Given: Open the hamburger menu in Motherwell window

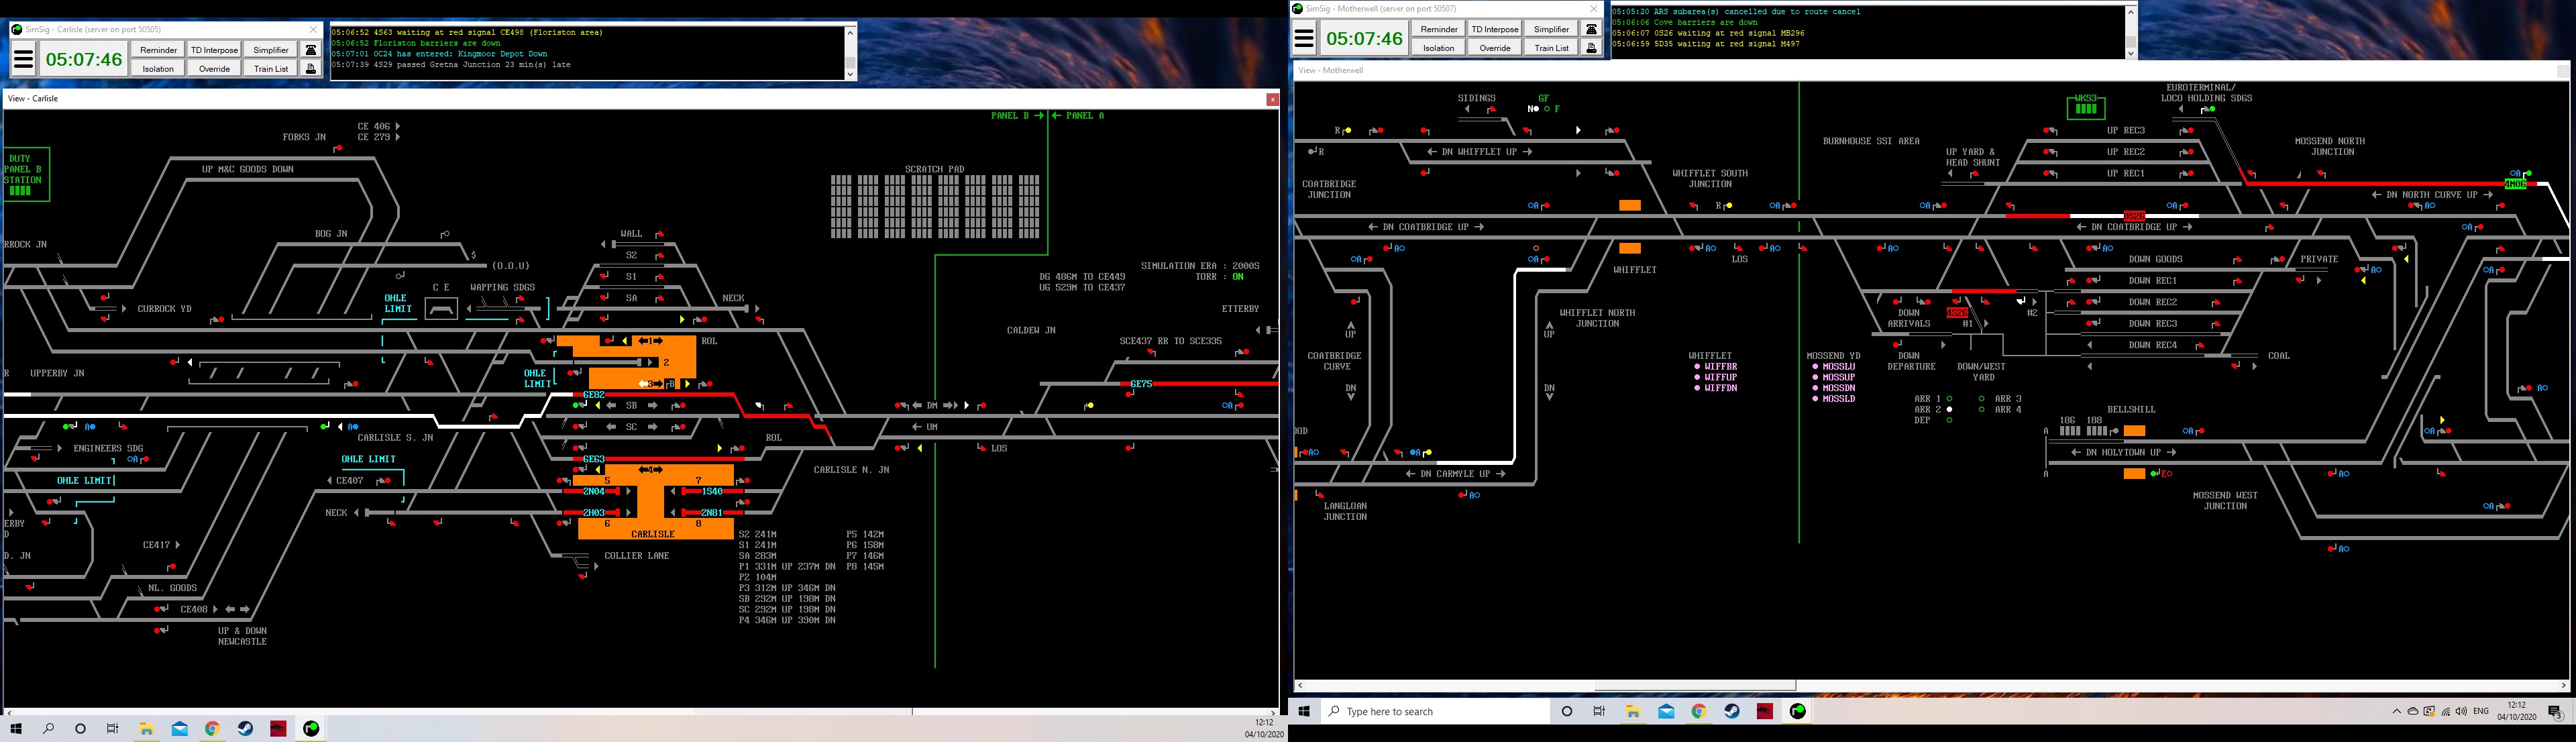Looking at the screenshot, I should 1304,39.
